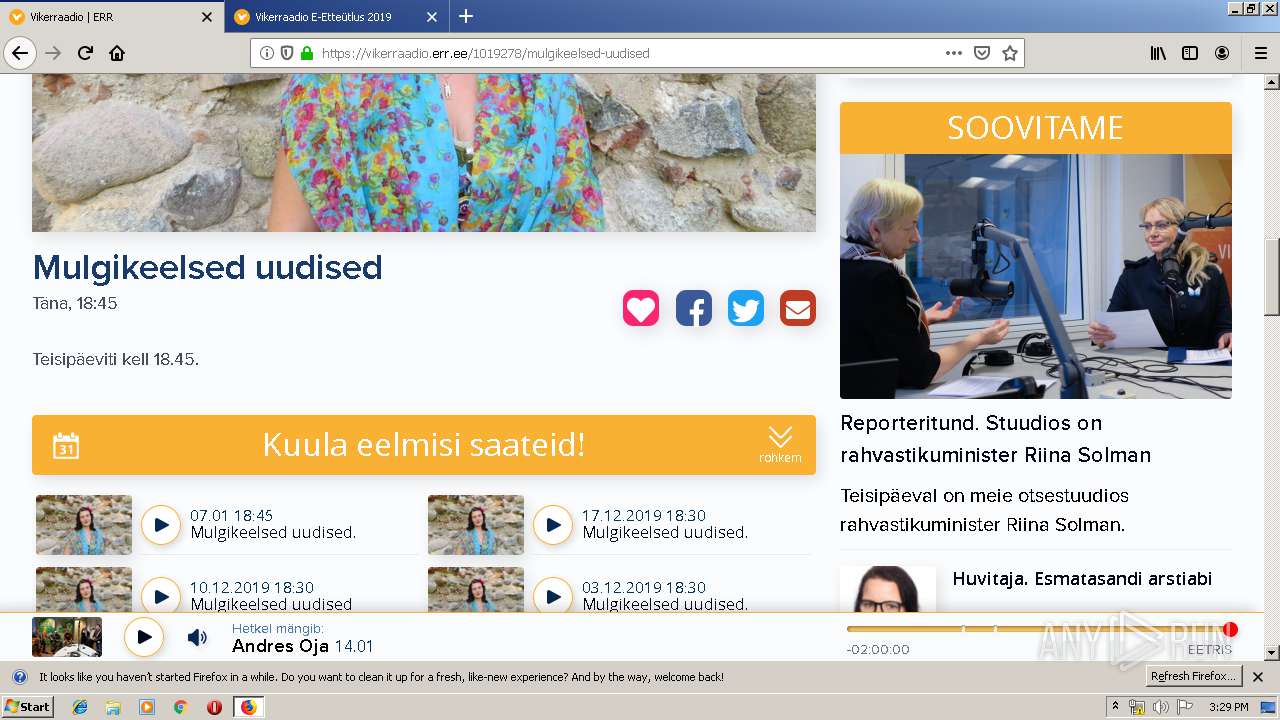Open a new browser tab
The width and height of the screenshot is (1280, 720).
[466, 16]
